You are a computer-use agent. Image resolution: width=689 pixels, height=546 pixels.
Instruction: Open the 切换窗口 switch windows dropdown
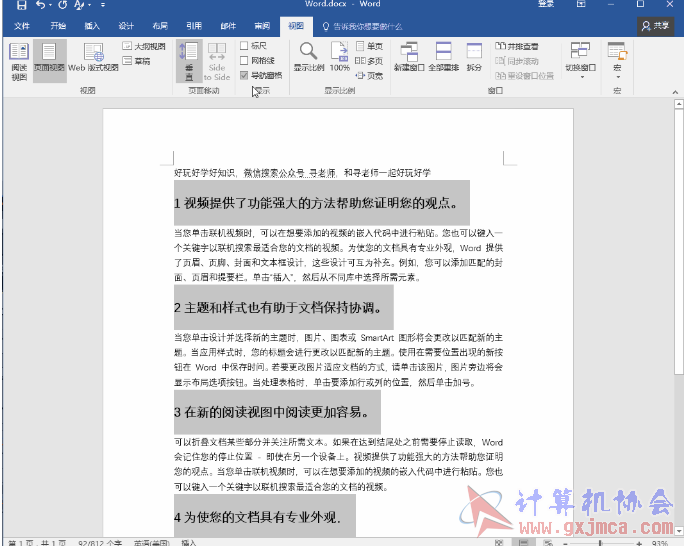click(580, 60)
